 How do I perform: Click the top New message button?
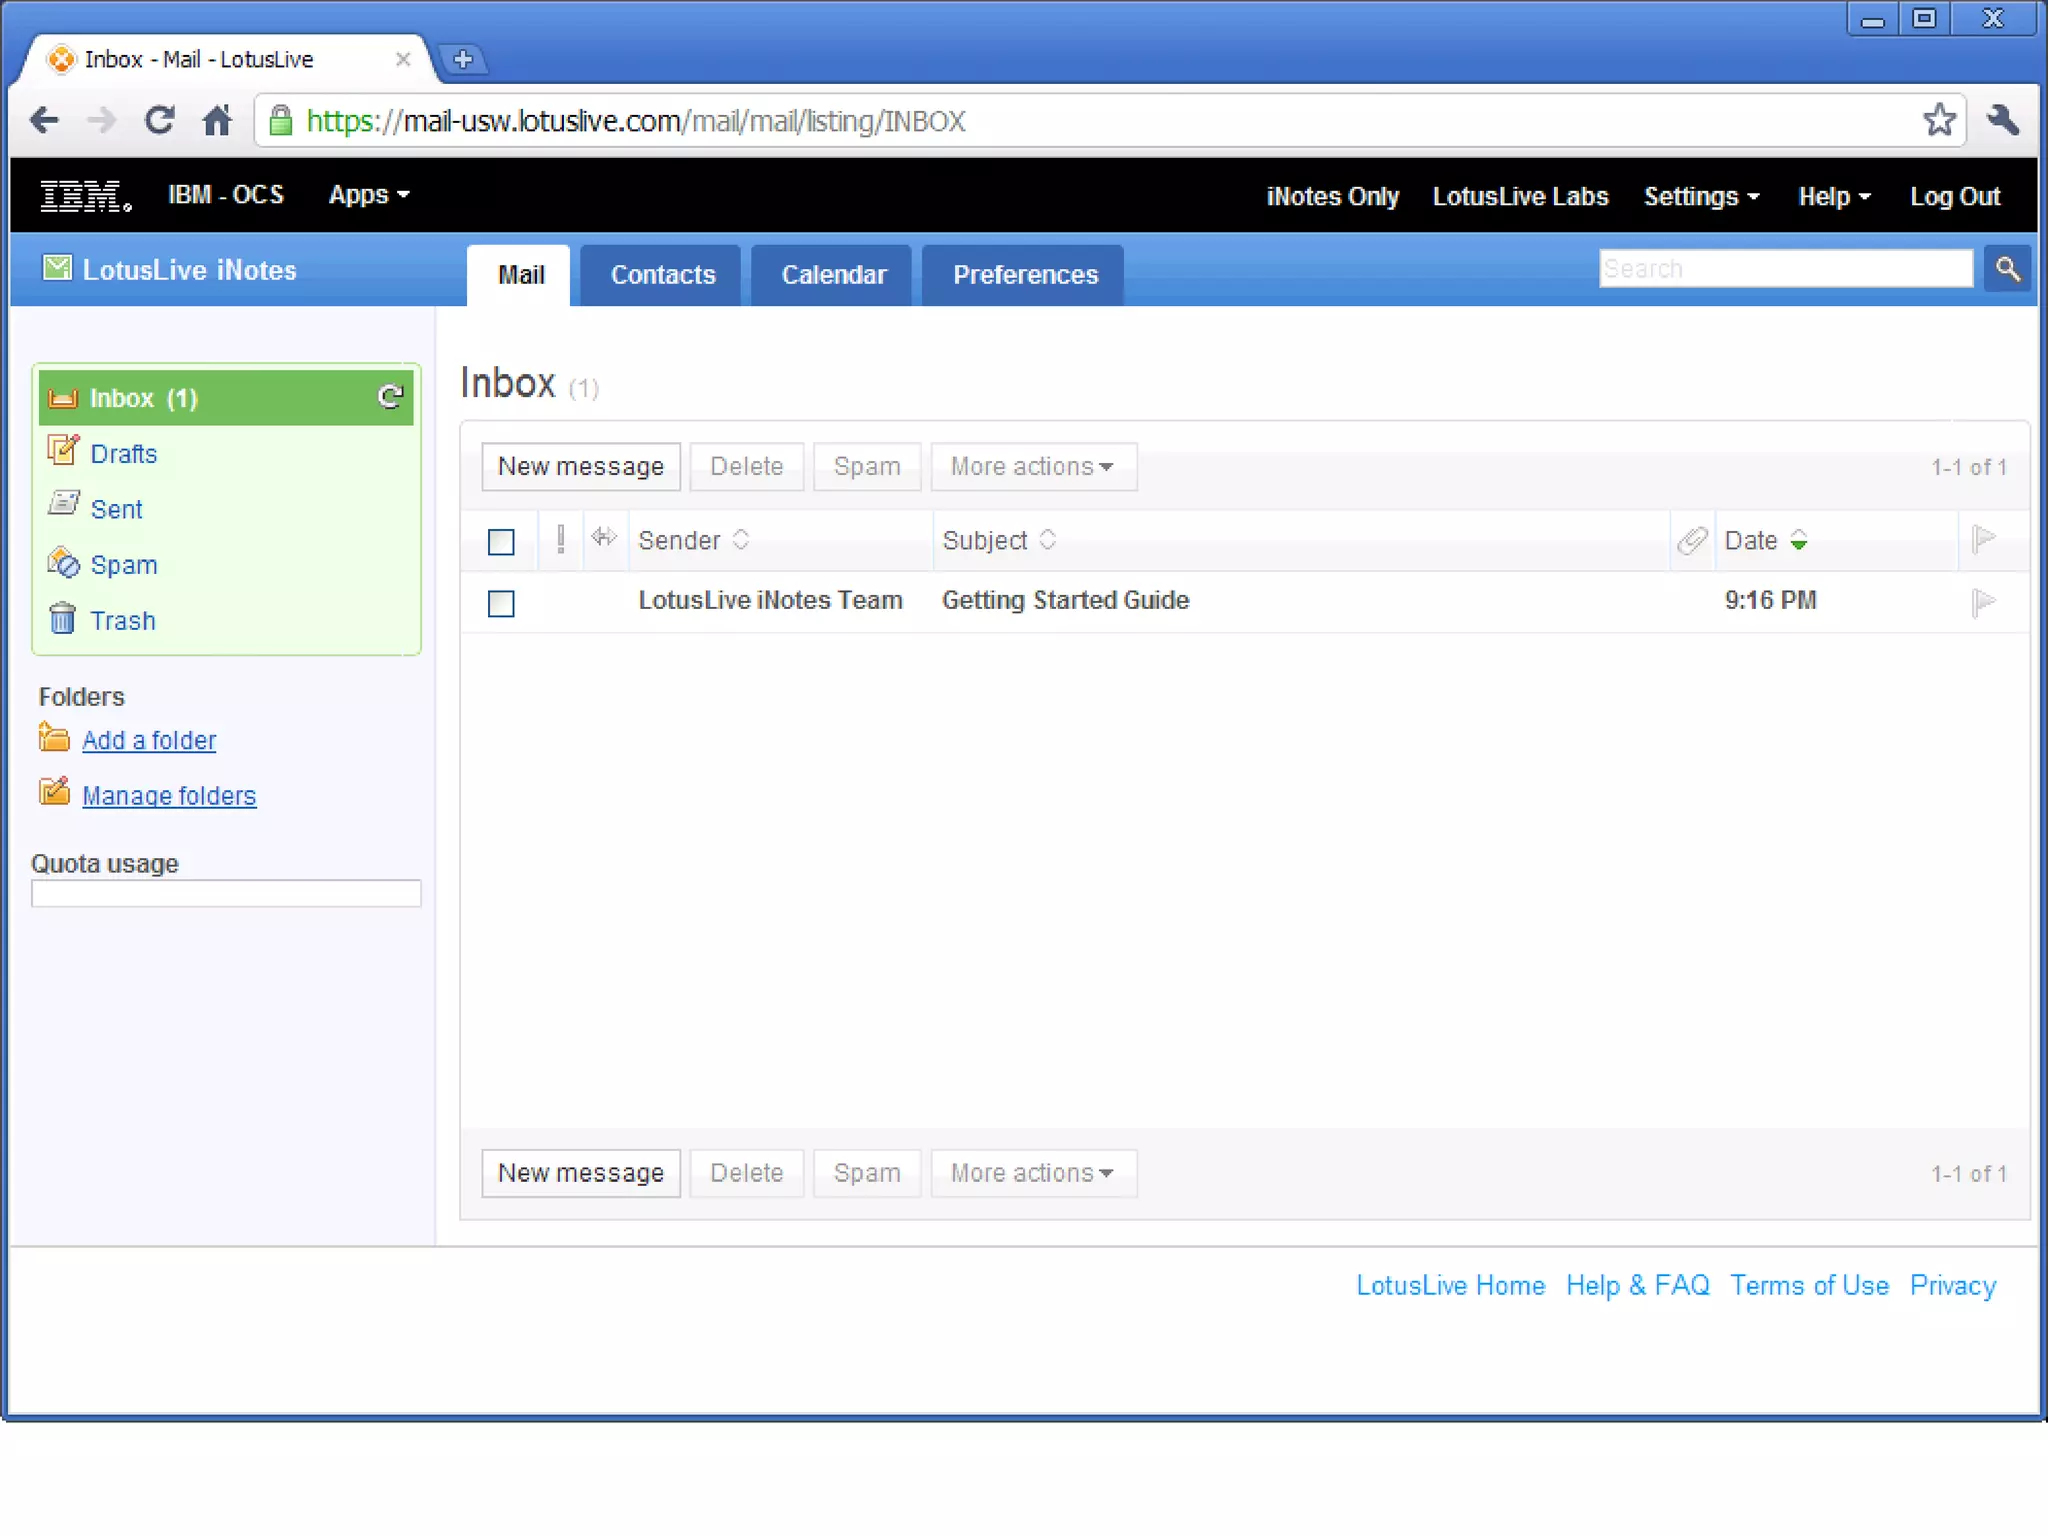580,467
